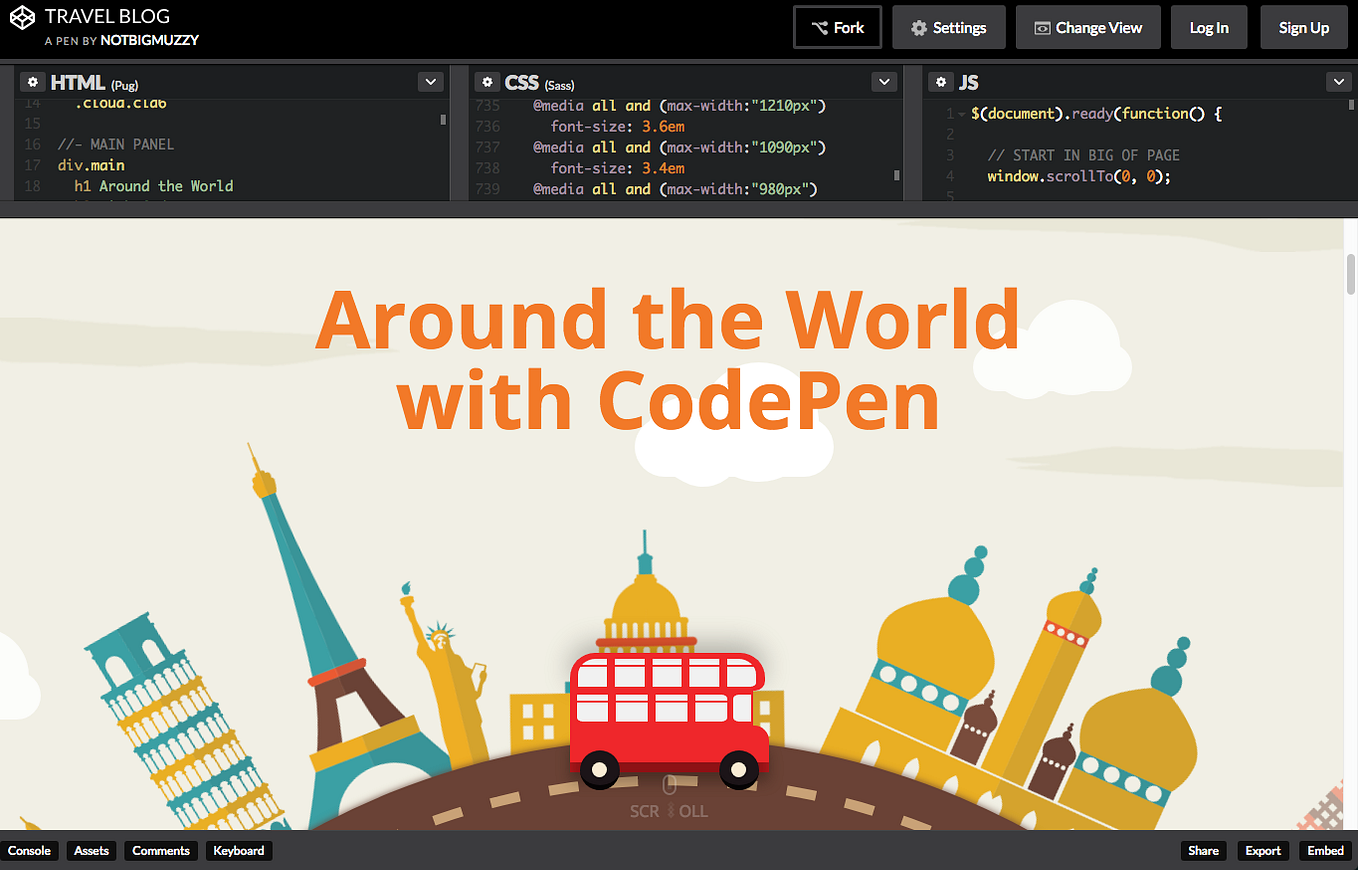Open the CSS panel gear settings icon
This screenshot has height=870, width=1358.
pos(487,81)
